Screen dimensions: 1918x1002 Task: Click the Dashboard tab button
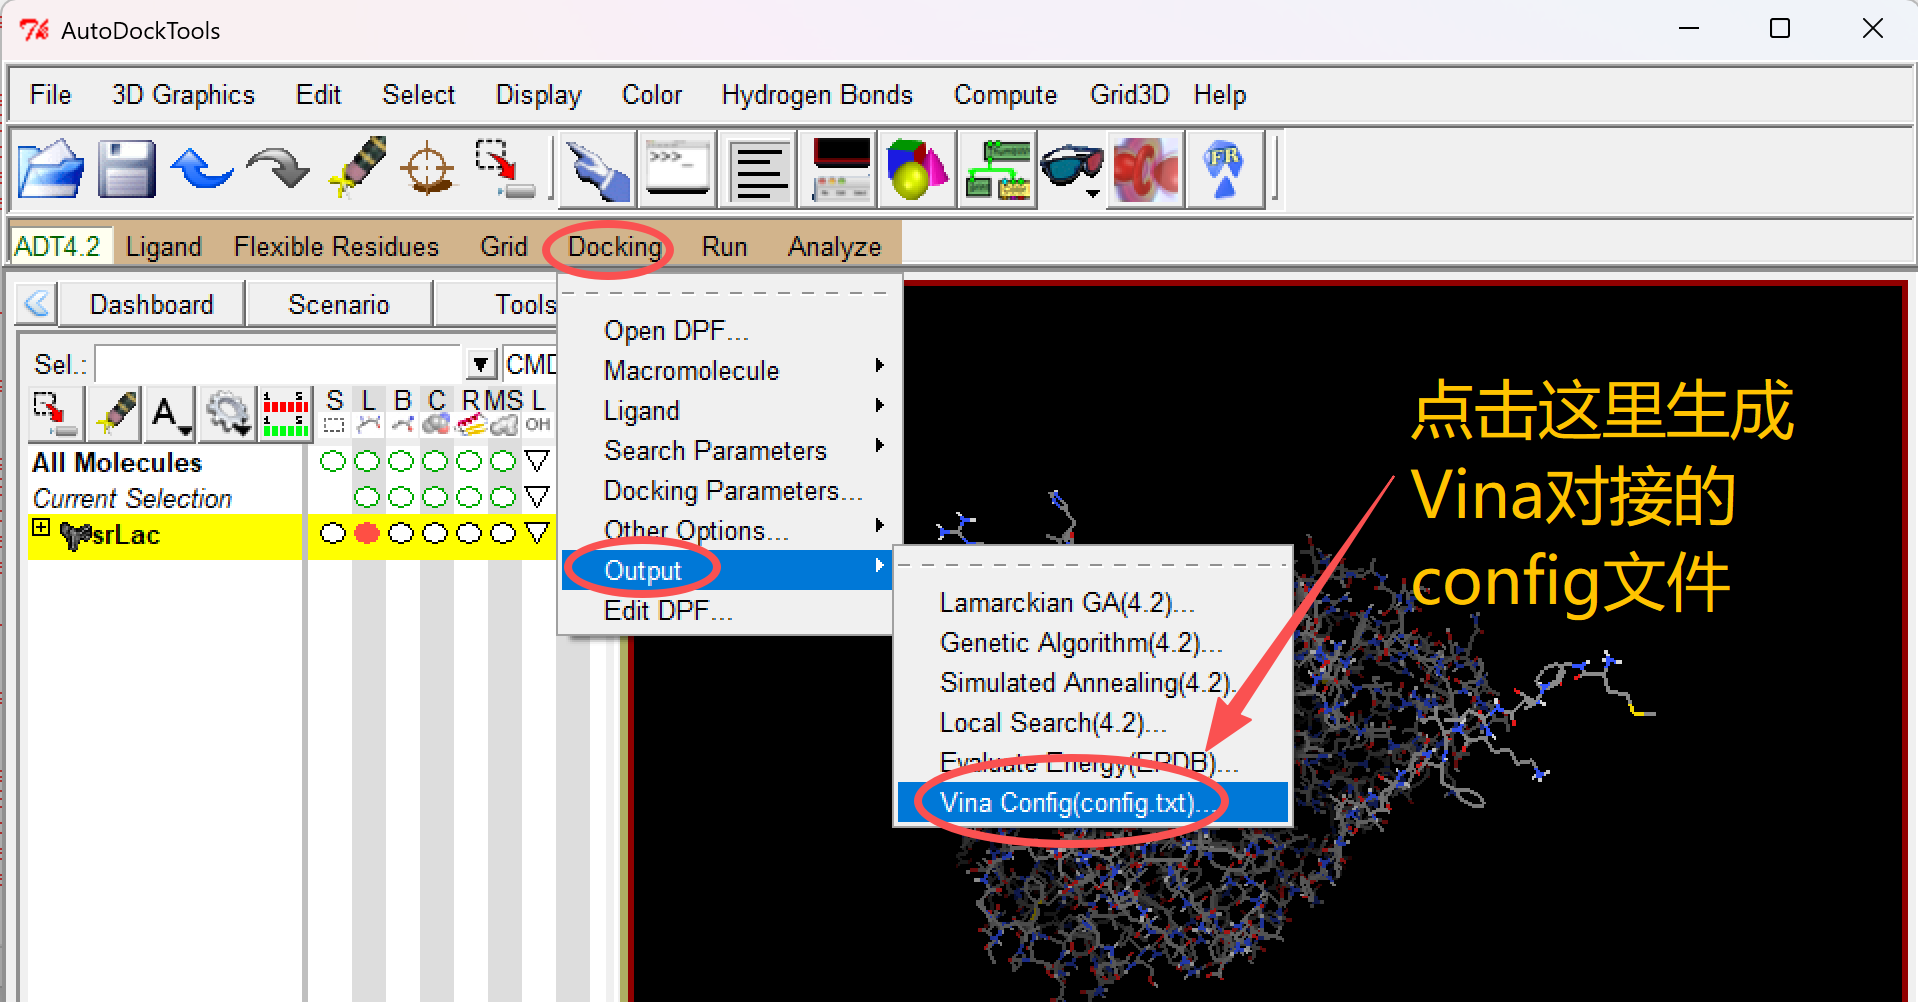[151, 304]
